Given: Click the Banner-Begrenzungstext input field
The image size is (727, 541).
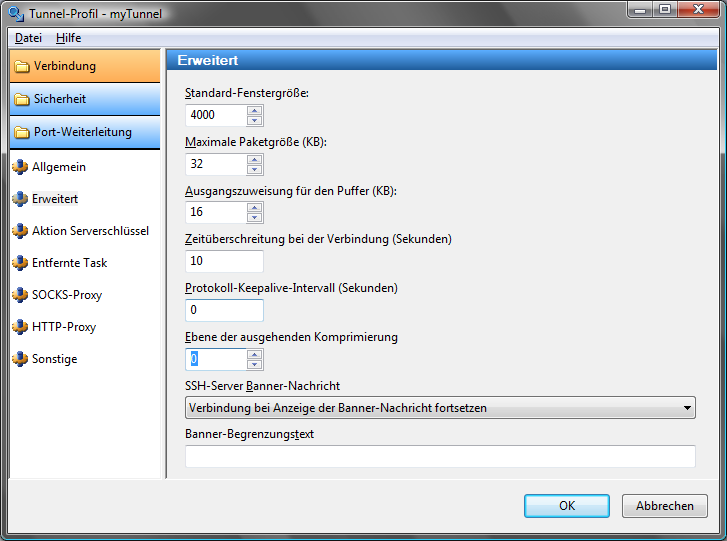Looking at the screenshot, I should pos(440,456).
